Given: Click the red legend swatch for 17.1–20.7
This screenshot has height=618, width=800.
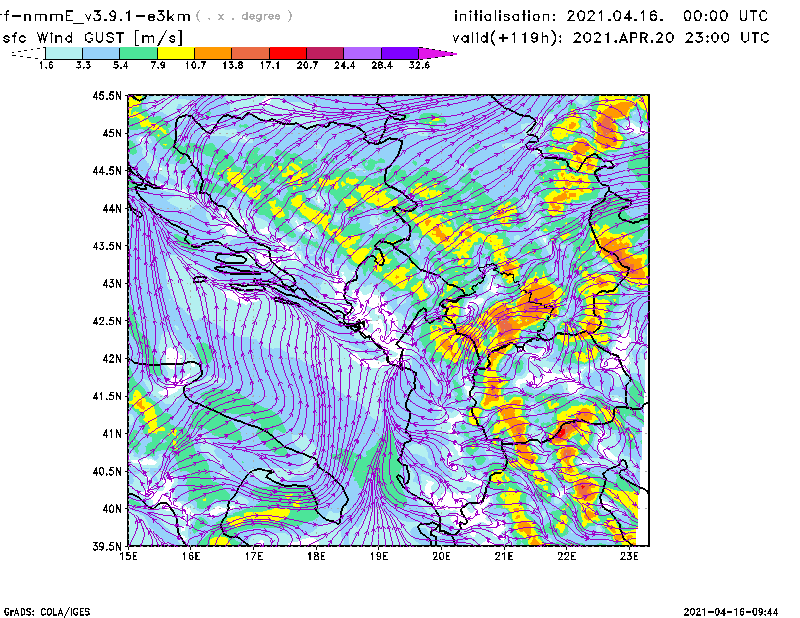Looking at the screenshot, I should tap(288, 53).
